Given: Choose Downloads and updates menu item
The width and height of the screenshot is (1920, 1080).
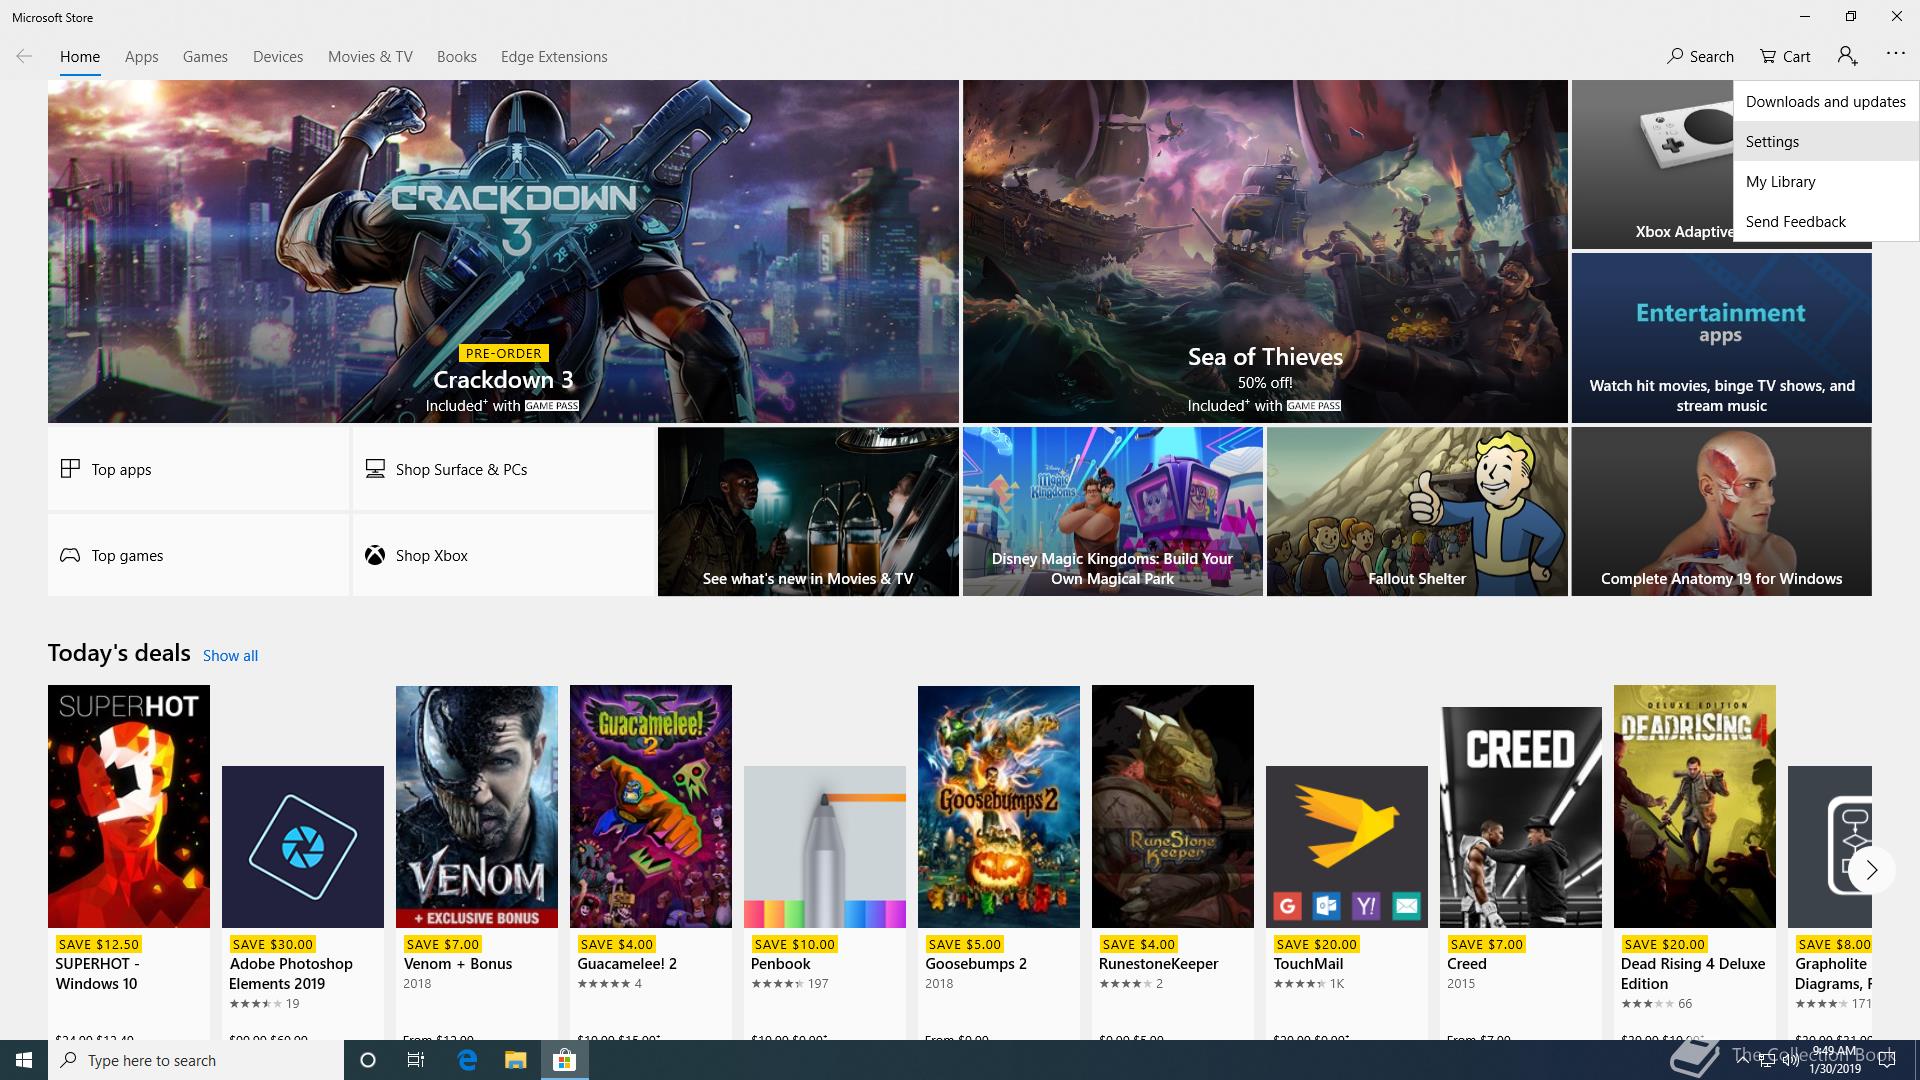Looking at the screenshot, I should [x=1826, y=101].
